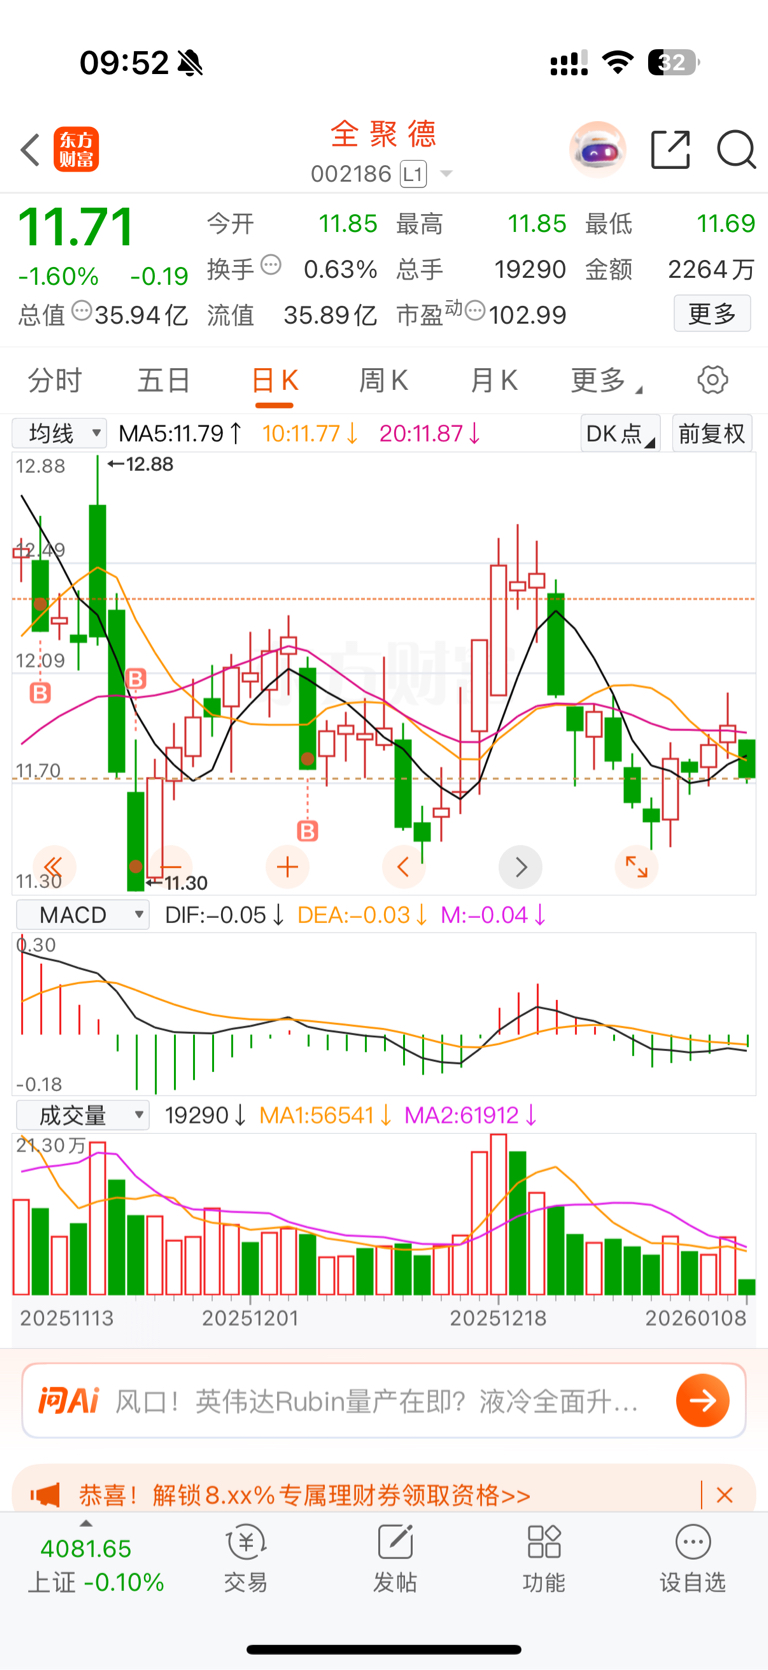This screenshot has width=768, height=1670.
Task: Jump to earliest with double-left arrows
Action: click(54, 866)
